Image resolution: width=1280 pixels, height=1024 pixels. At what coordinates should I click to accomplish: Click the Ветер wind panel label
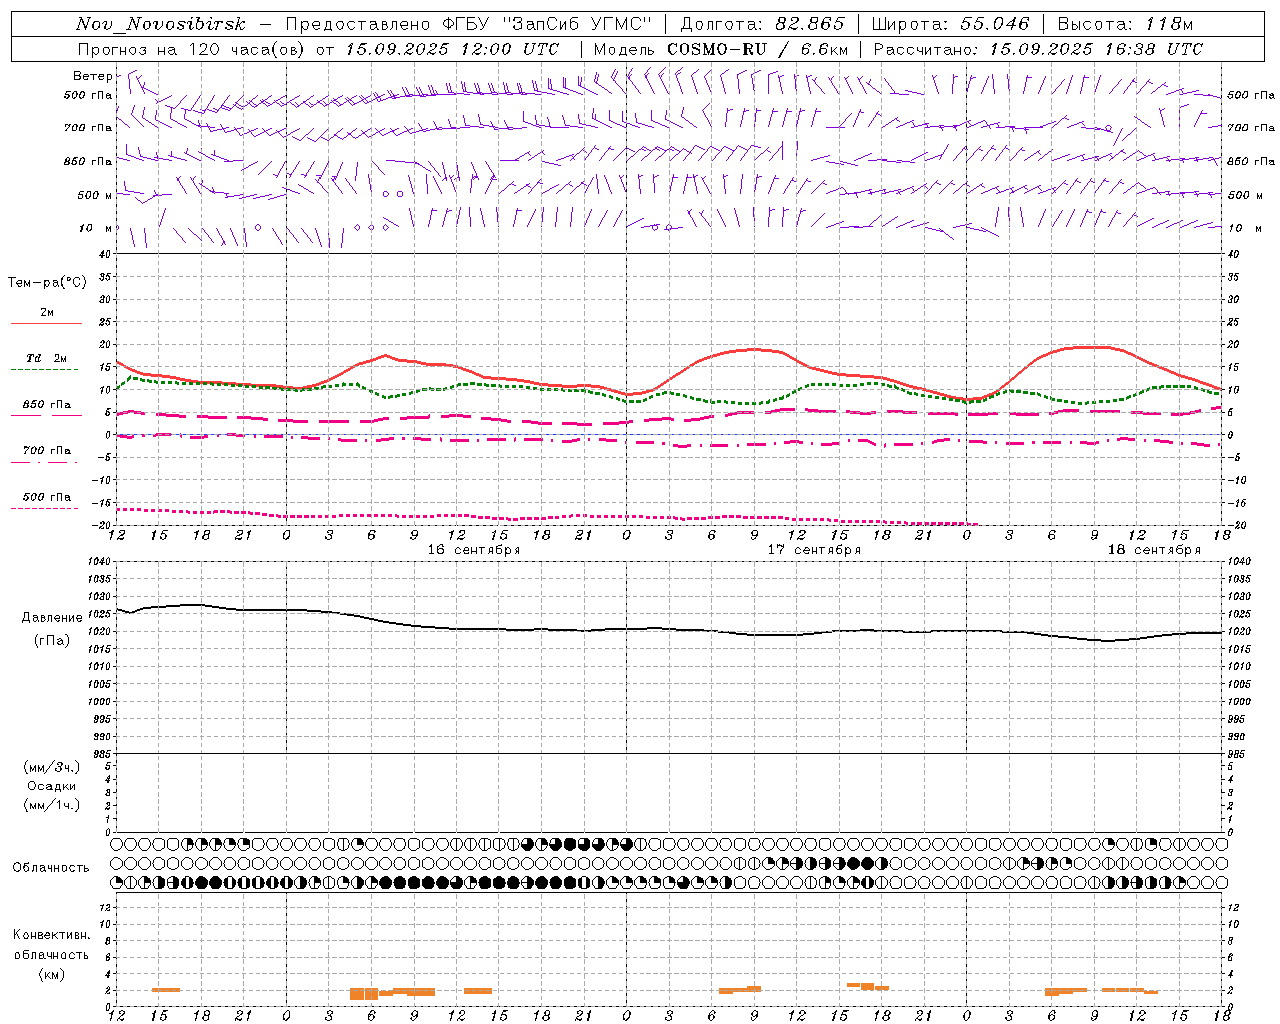pyautogui.click(x=92, y=76)
